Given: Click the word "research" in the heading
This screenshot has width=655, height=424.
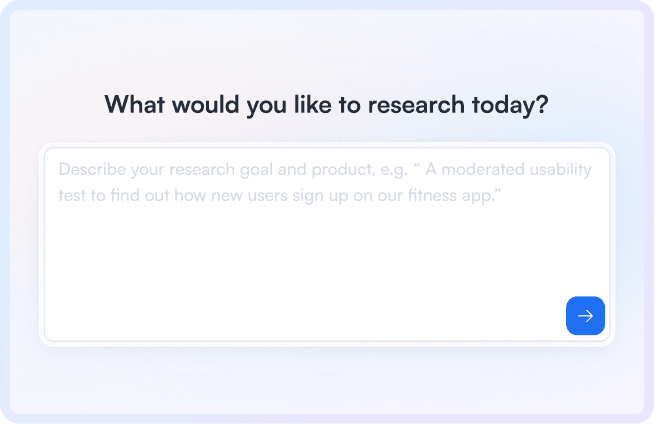Looking at the screenshot, I should 416,104.
